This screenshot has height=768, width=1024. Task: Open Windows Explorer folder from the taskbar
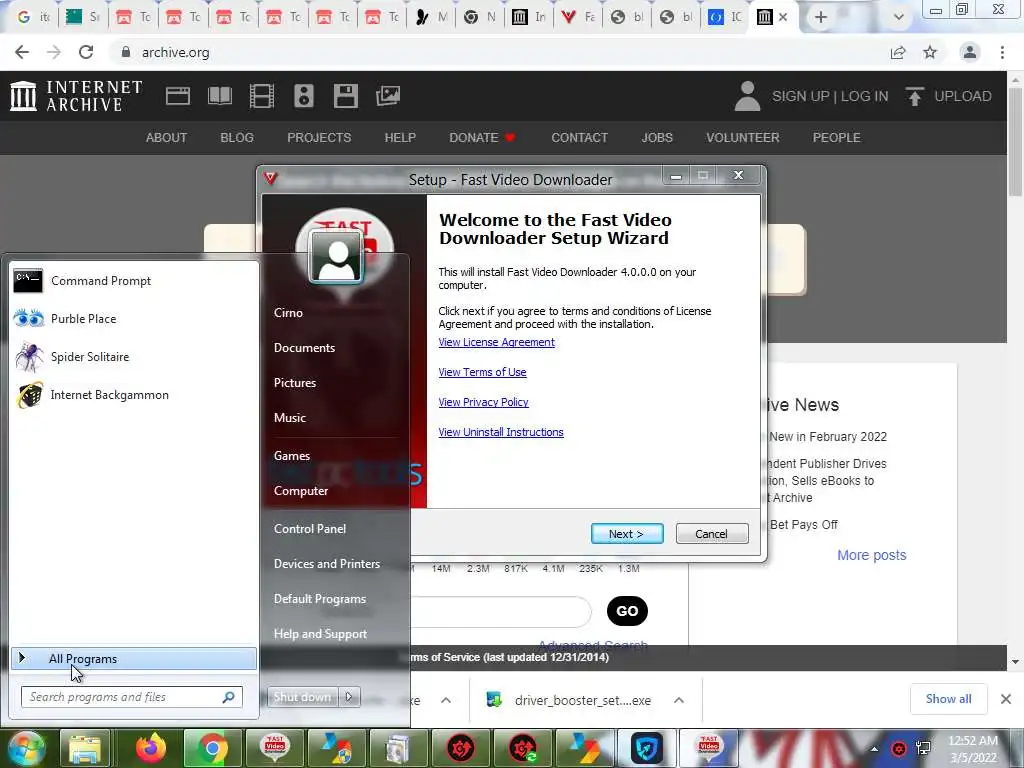tap(86, 748)
